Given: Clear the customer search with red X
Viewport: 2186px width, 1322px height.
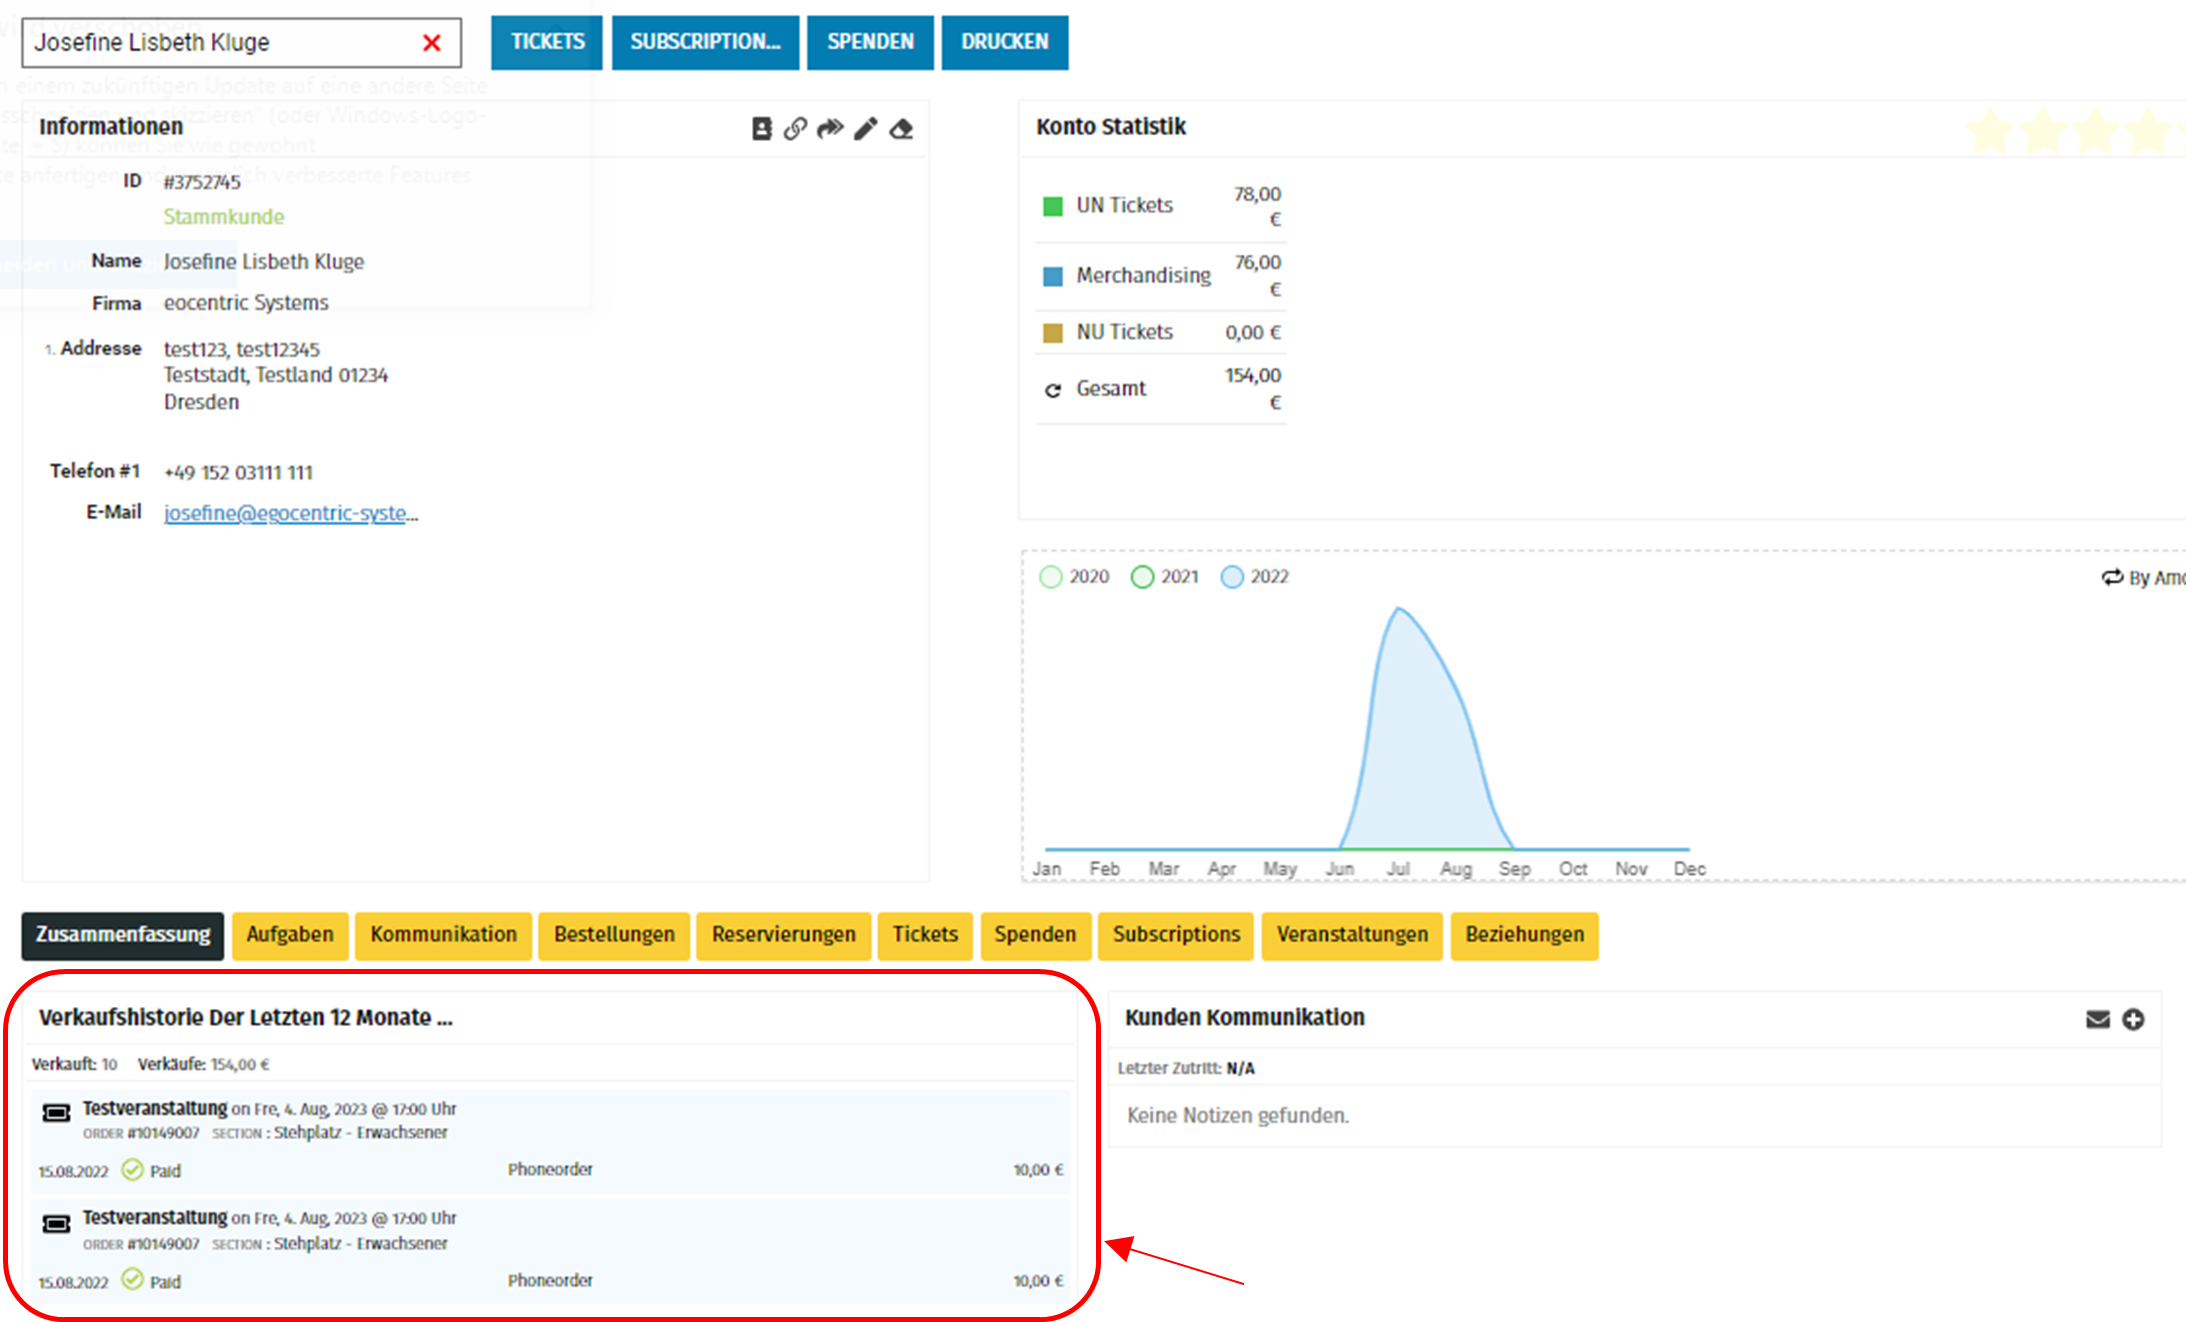Looking at the screenshot, I should [x=432, y=43].
